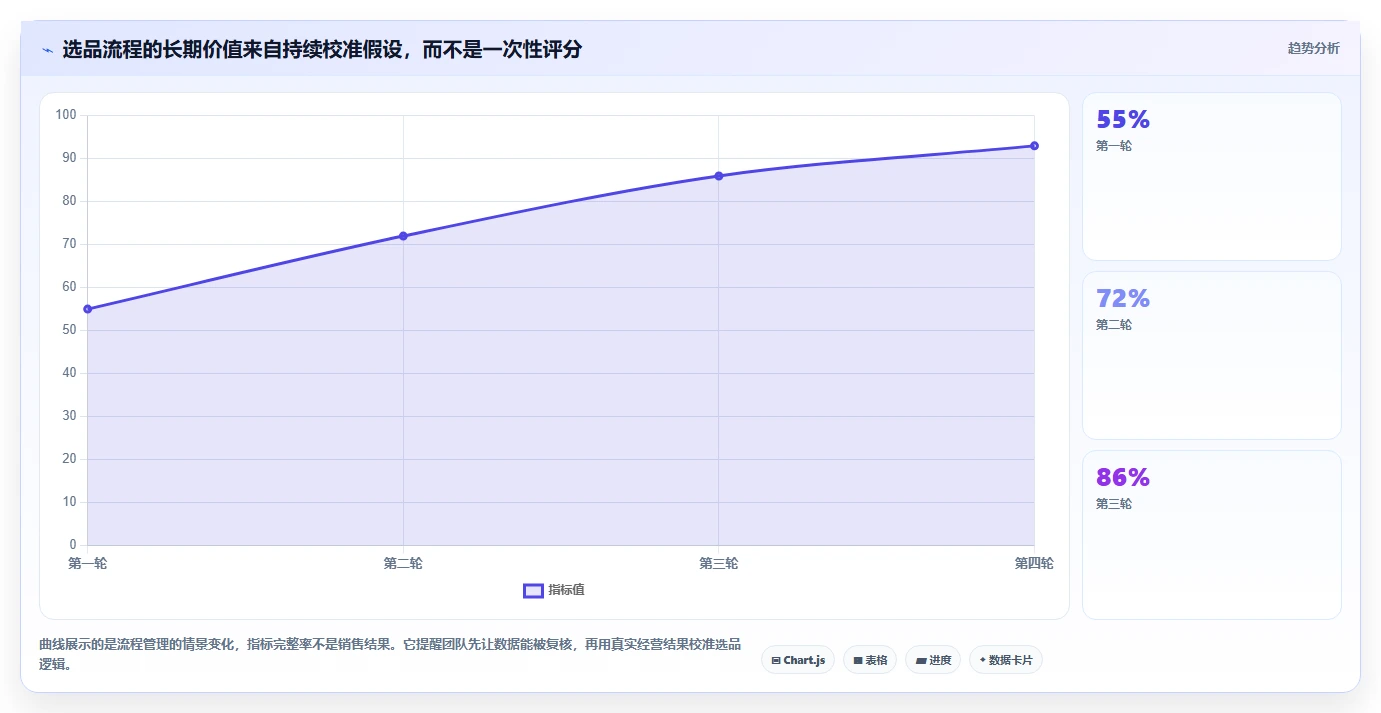Select the 表格 tag chip
The width and height of the screenshot is (1381, 713).
pyautogui.click(x=870, y=660)
